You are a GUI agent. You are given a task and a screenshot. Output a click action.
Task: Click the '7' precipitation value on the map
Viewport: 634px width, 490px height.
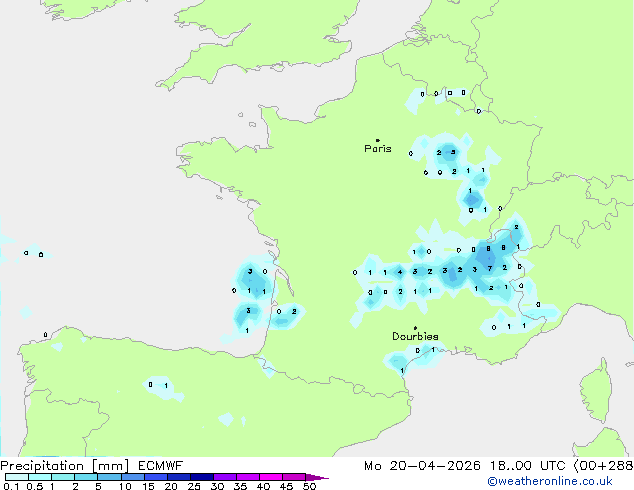[x=490, y=268]
